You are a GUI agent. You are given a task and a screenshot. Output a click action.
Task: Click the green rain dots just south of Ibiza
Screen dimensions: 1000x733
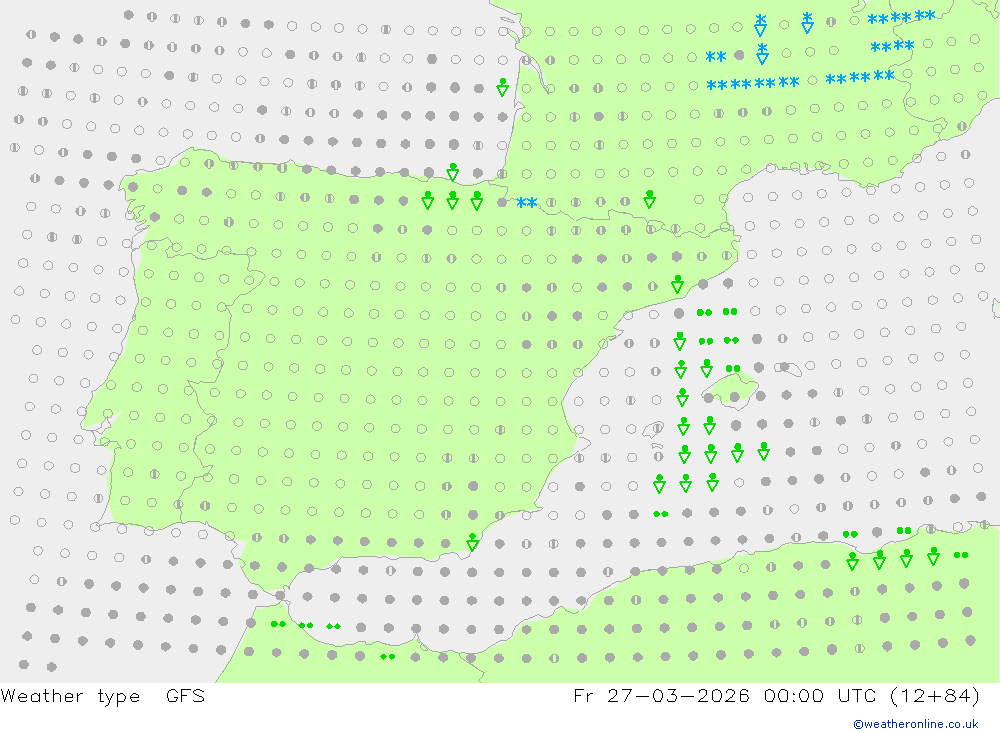pos(661,514)
